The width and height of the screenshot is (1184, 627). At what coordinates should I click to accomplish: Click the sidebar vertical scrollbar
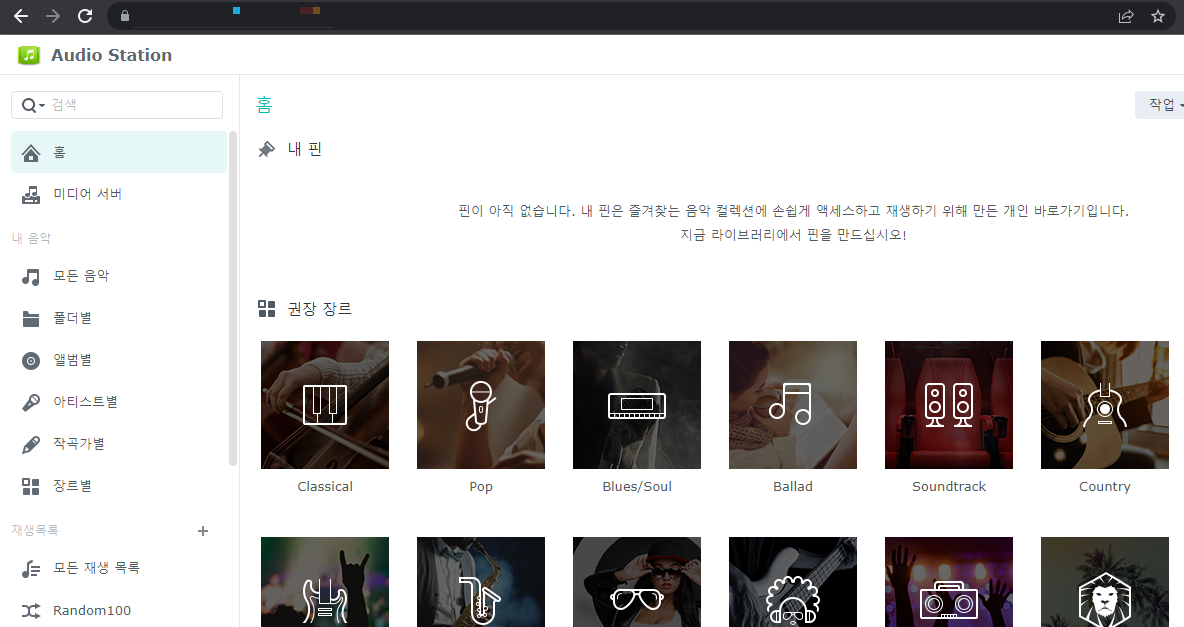click(233, 298)
